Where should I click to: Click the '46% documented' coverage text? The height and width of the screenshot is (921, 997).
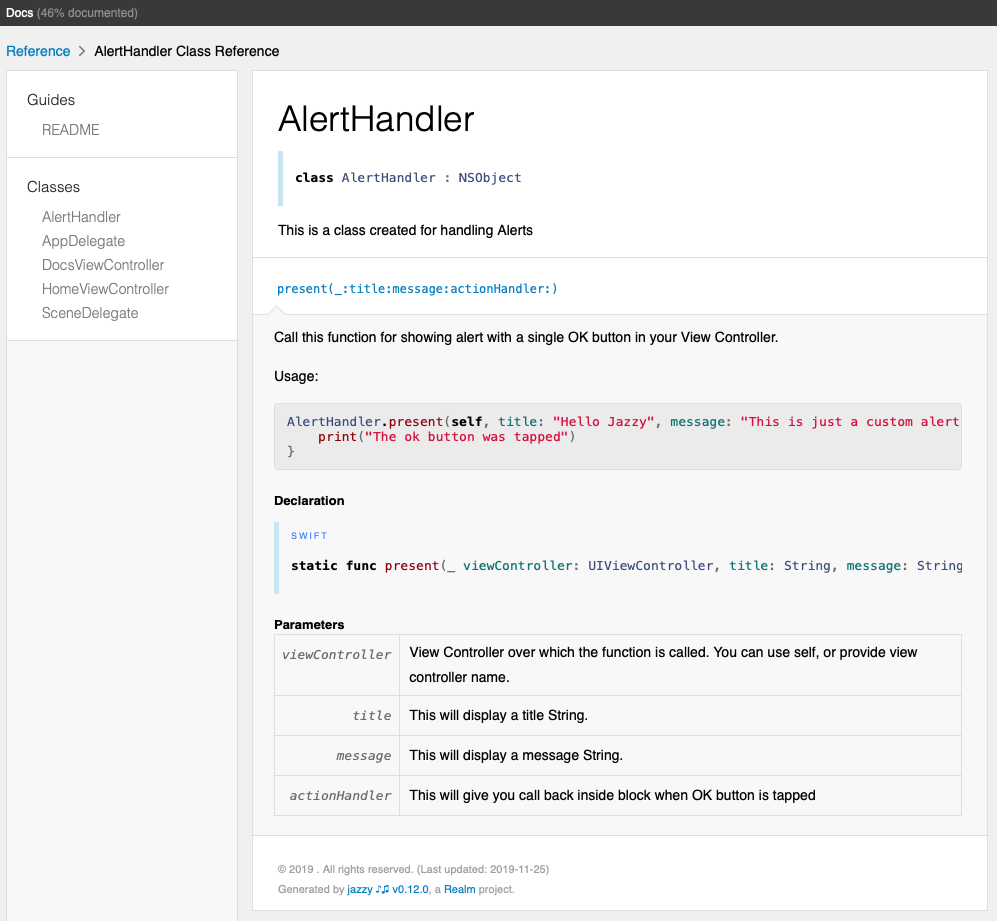click(87, 13)
